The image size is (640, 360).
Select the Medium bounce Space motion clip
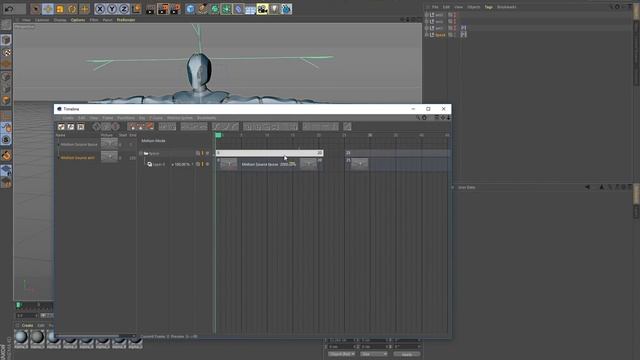pyautogui.click(x=269, y=164)
